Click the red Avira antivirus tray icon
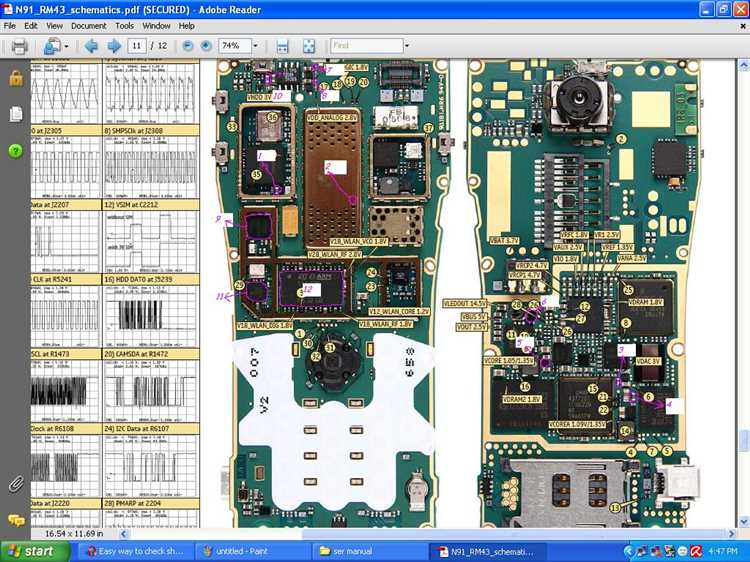This screenshot has width=750, height=562. pyautogui.click(x=696, y=551)
